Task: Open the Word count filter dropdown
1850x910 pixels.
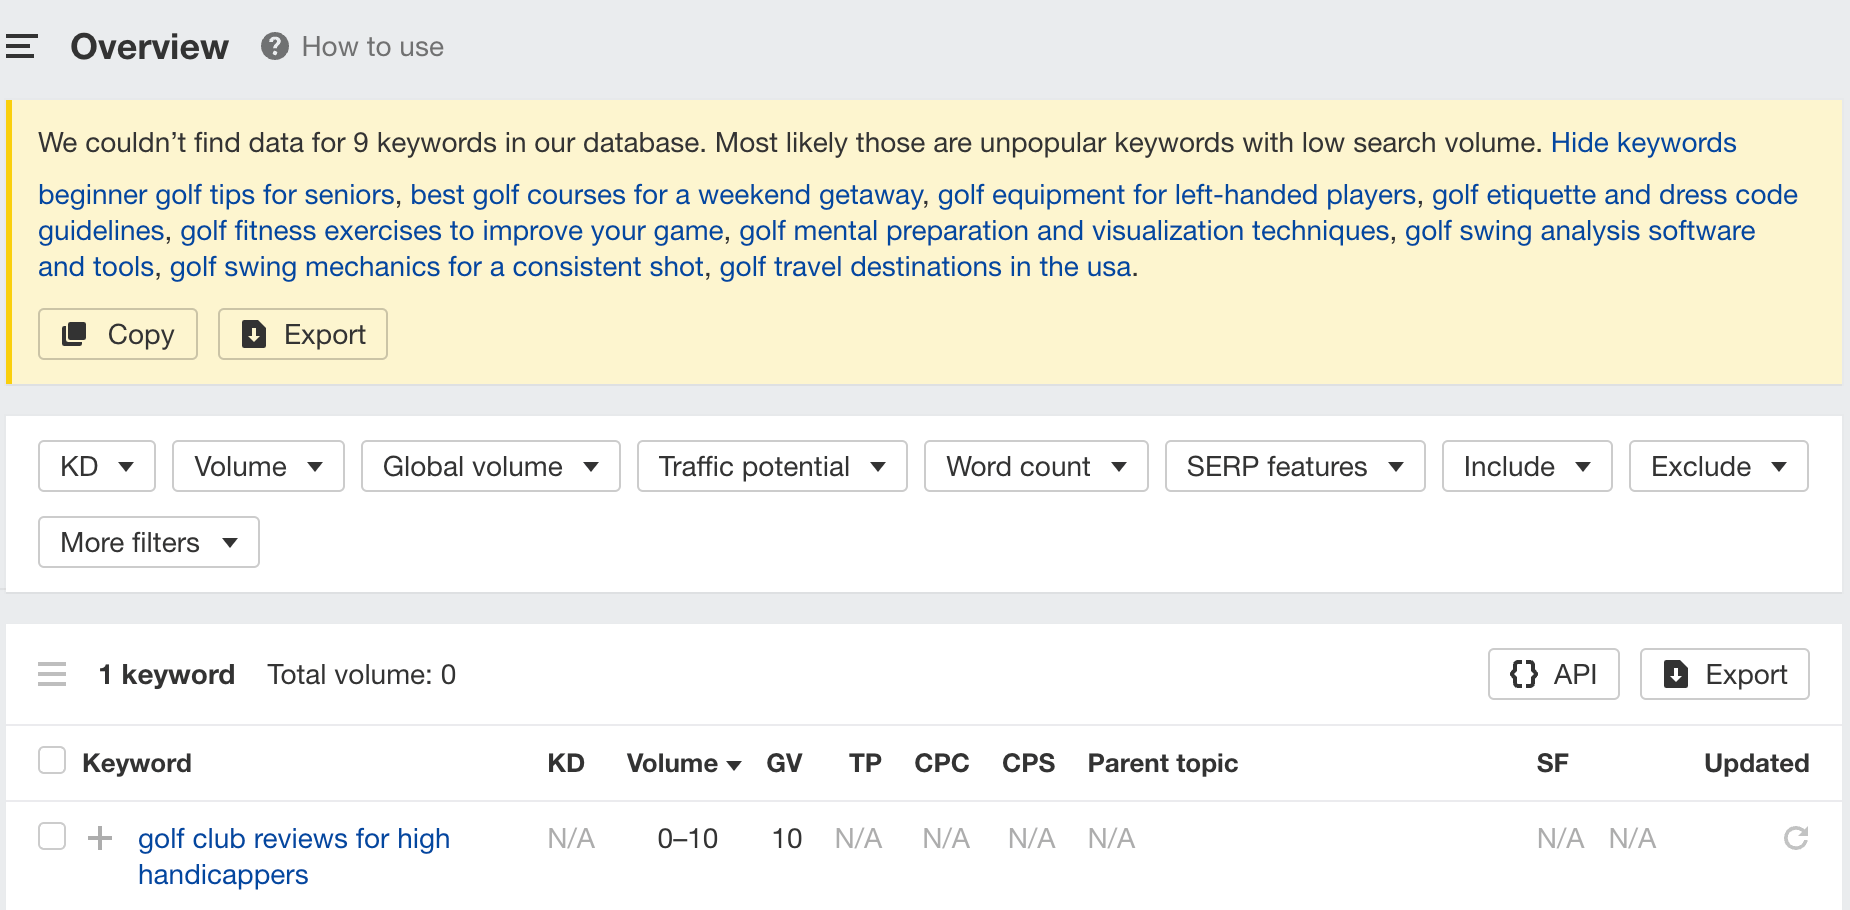Action: (1036, 466)
